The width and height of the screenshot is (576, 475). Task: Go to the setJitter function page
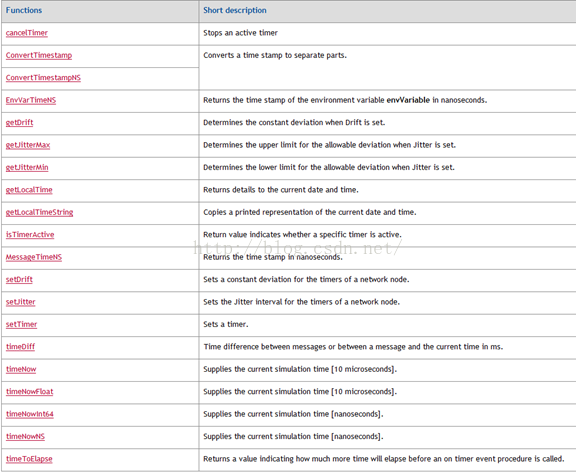tap(21, 302)
